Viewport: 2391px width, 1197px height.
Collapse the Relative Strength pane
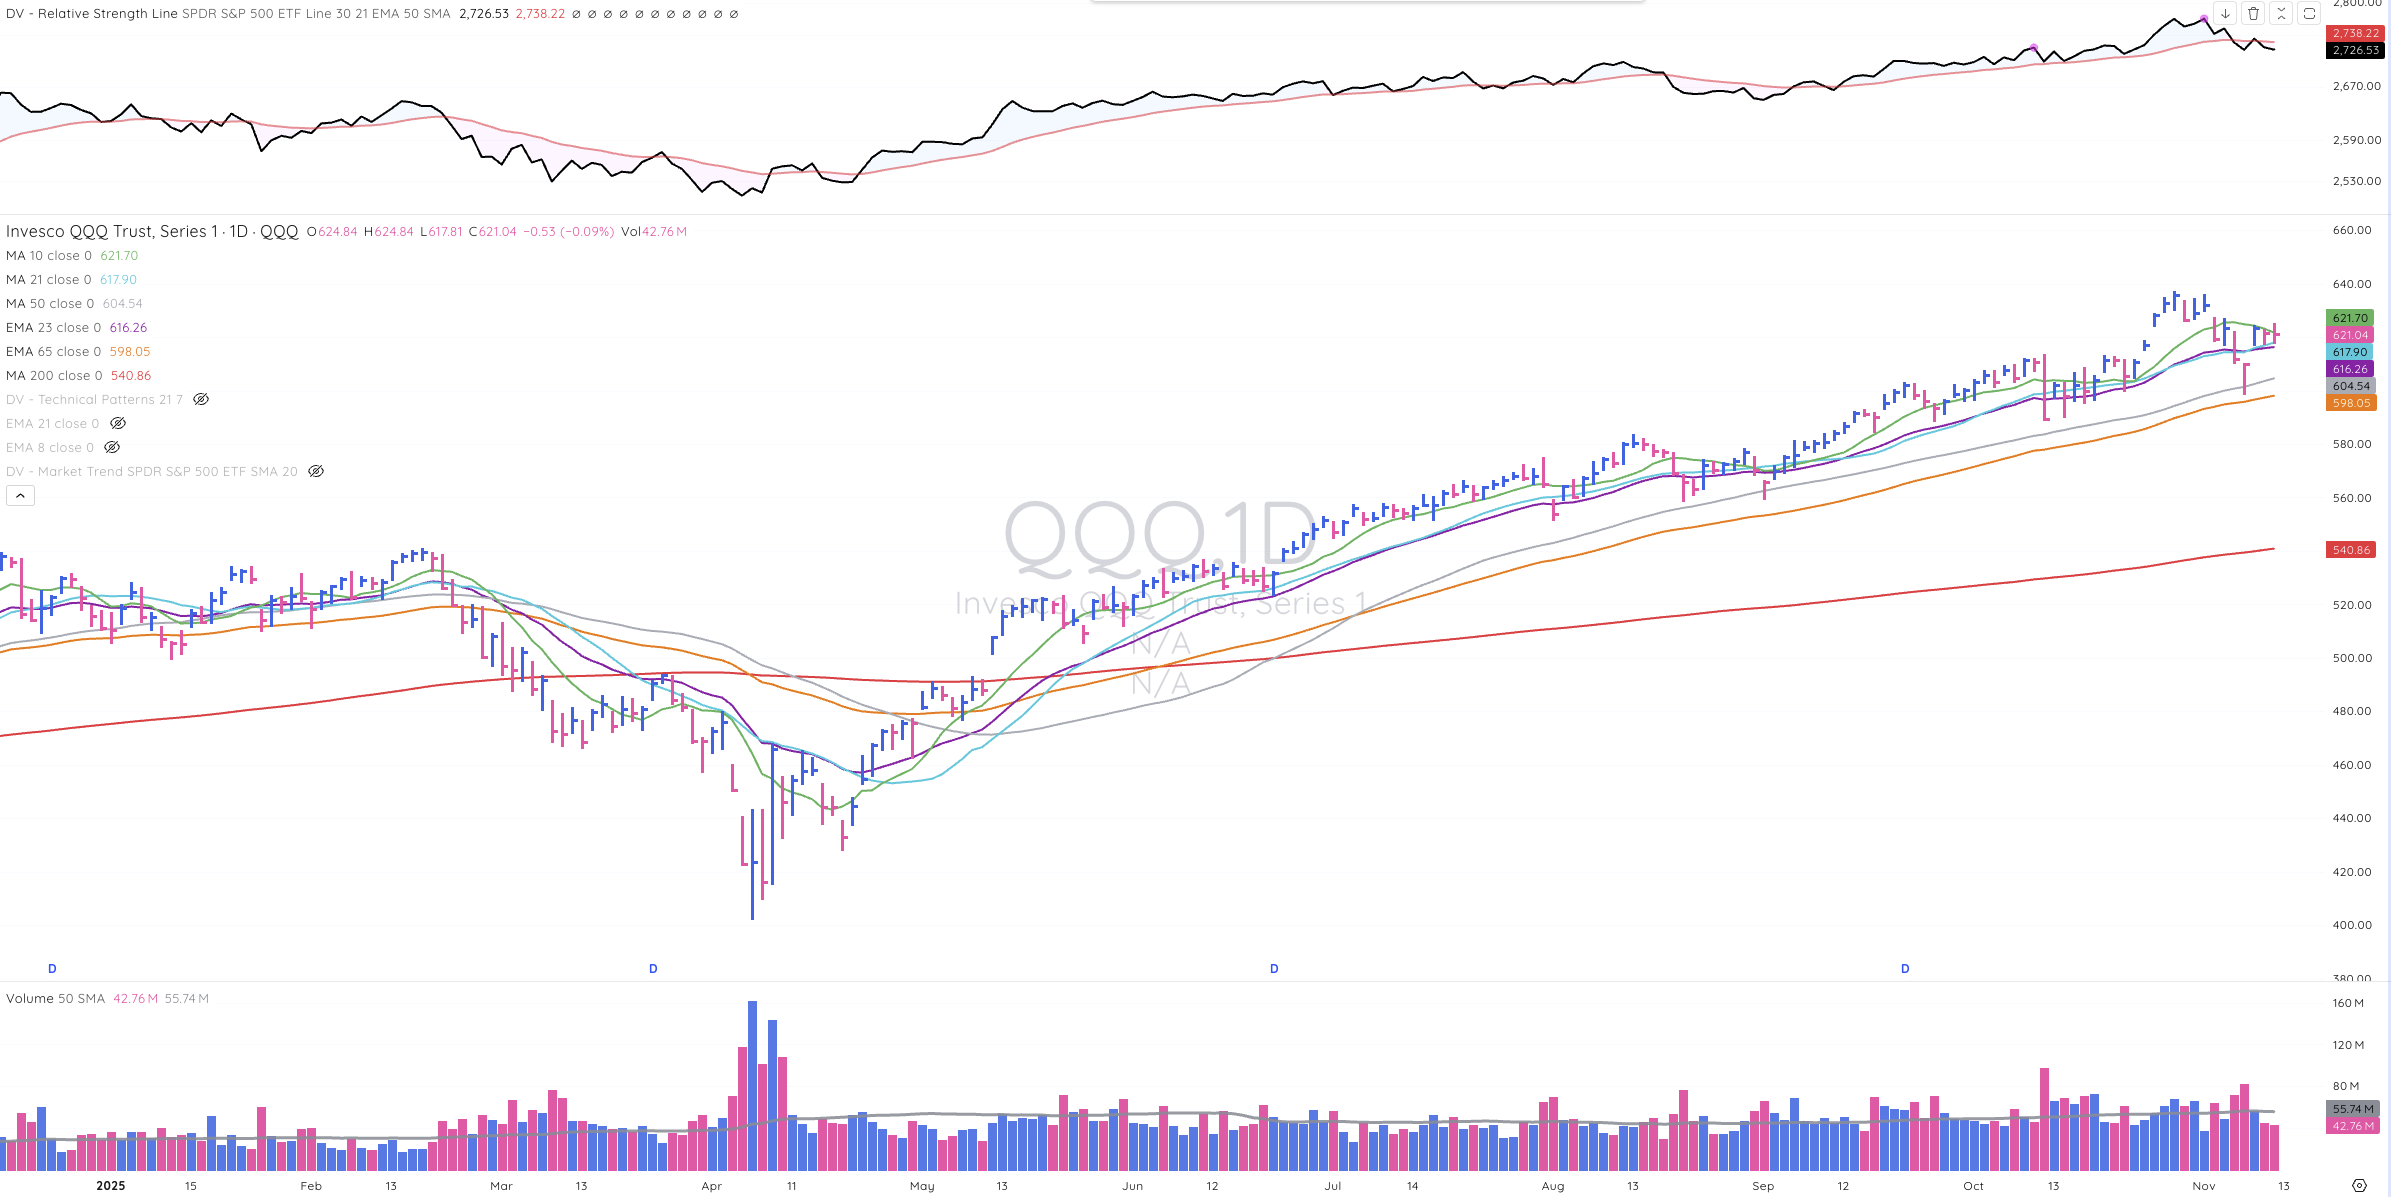click(x=2281, y=13)
